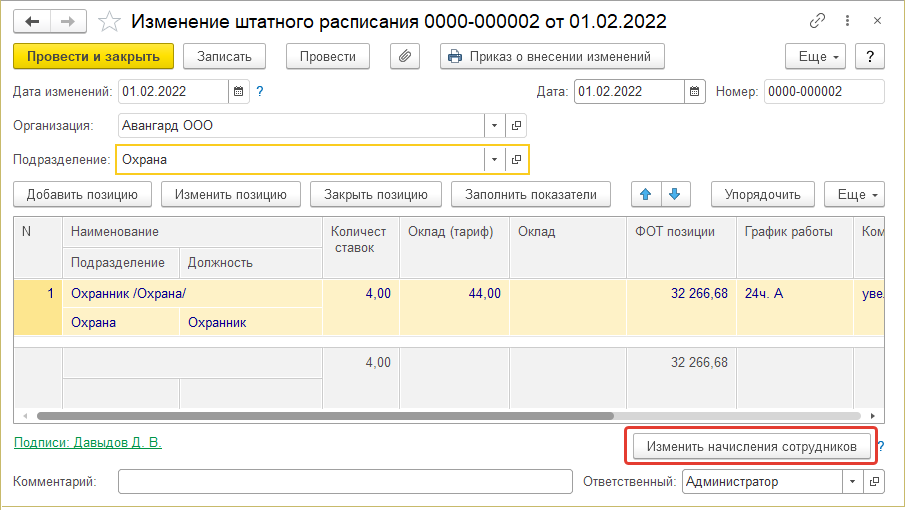
Task: Open Подписи: Давыдов Д. В. link
Action: pyautogui.click(x=88, y=442)
